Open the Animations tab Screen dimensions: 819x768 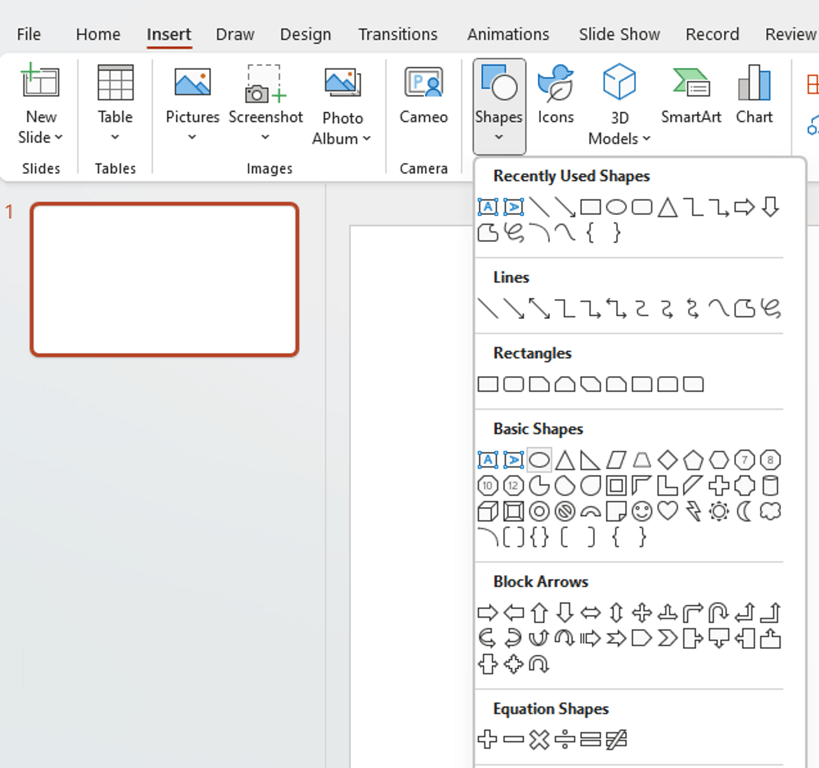[508, 34]
